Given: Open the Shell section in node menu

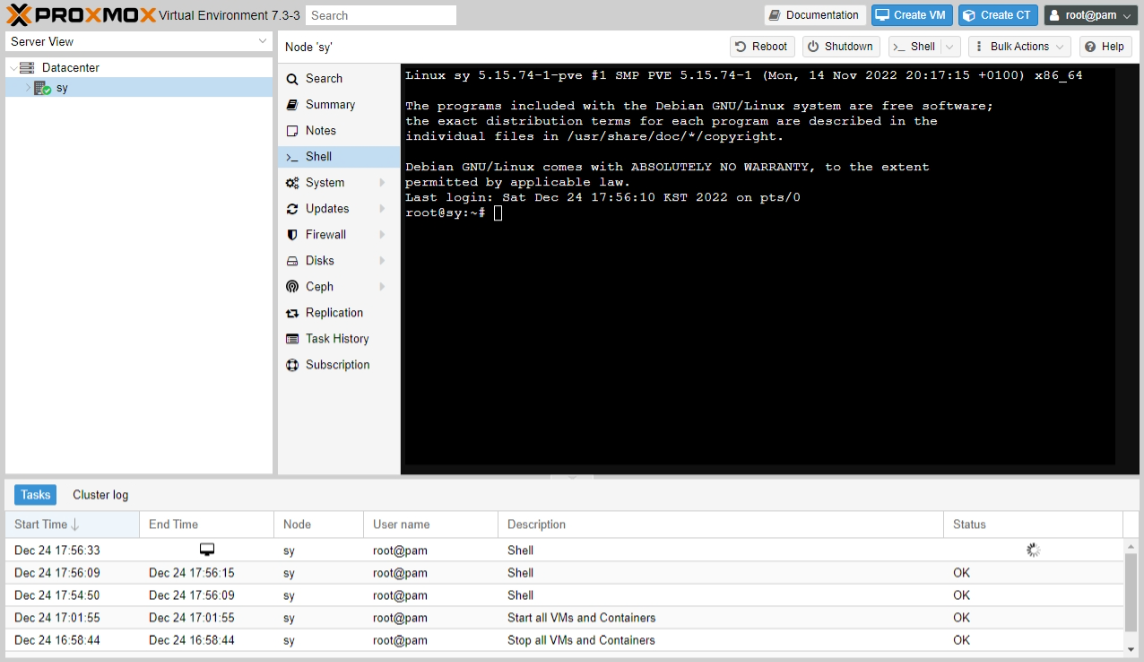Looking at the screenshot, I should tap(339, 156).
